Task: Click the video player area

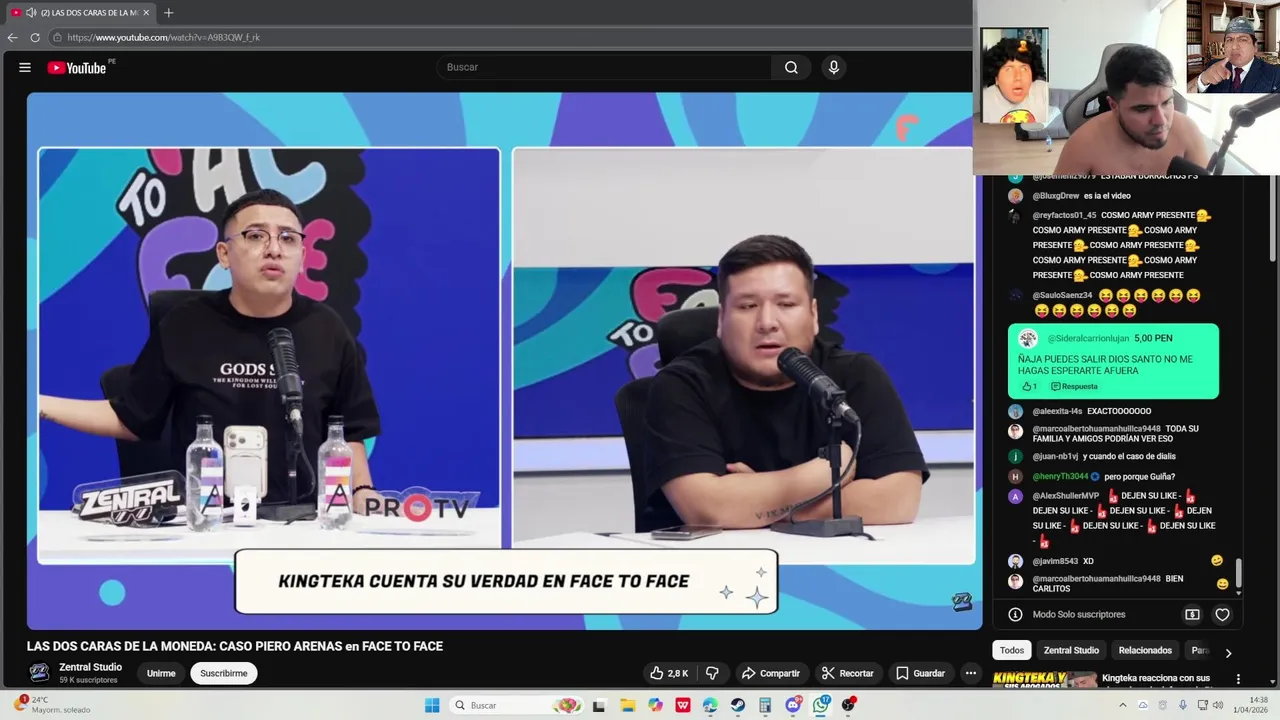Action: (x=505, y=360)
